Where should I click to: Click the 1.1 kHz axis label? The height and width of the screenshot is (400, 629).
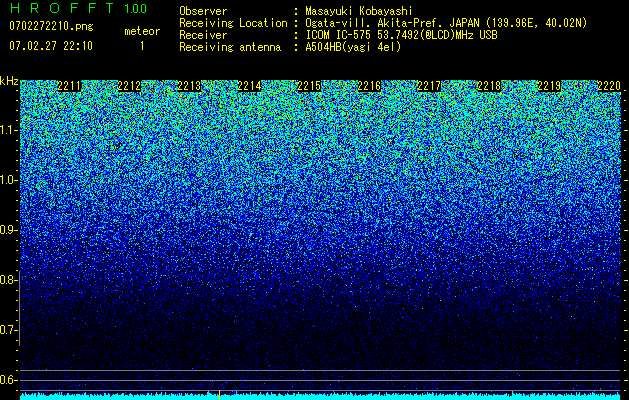click(8, 130)
